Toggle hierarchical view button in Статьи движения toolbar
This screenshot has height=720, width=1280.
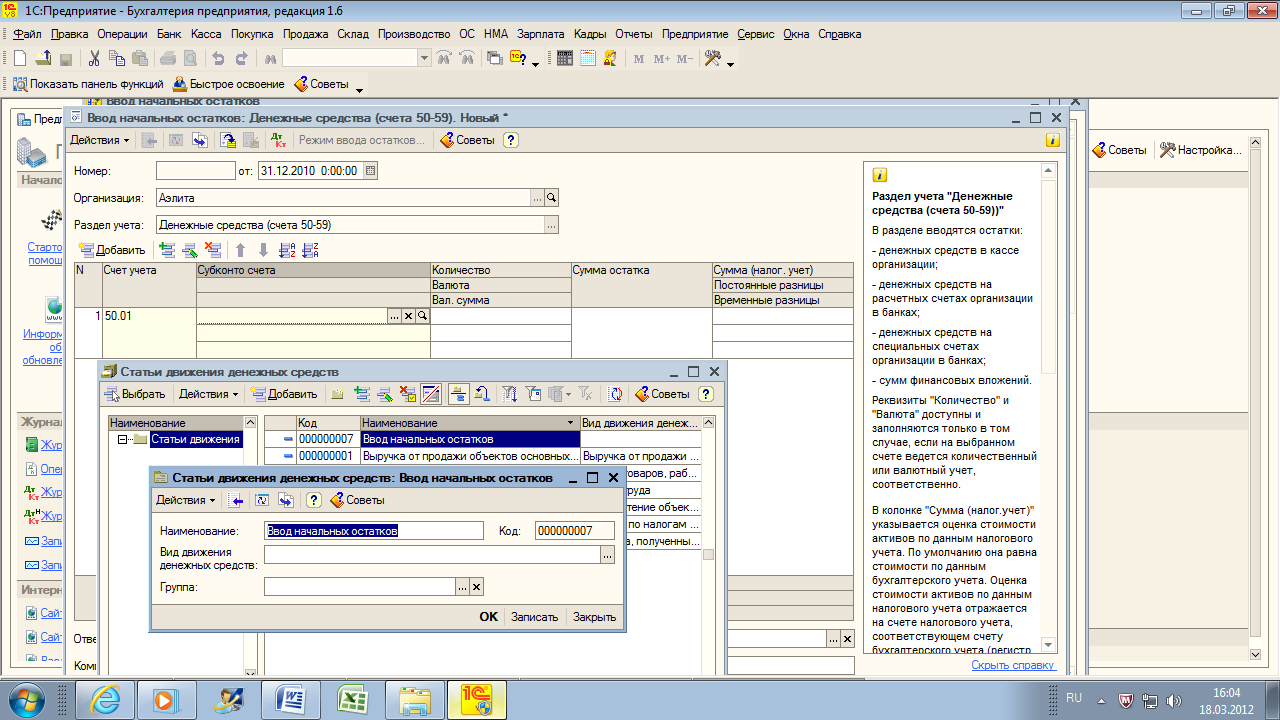(x=460, y=394)
